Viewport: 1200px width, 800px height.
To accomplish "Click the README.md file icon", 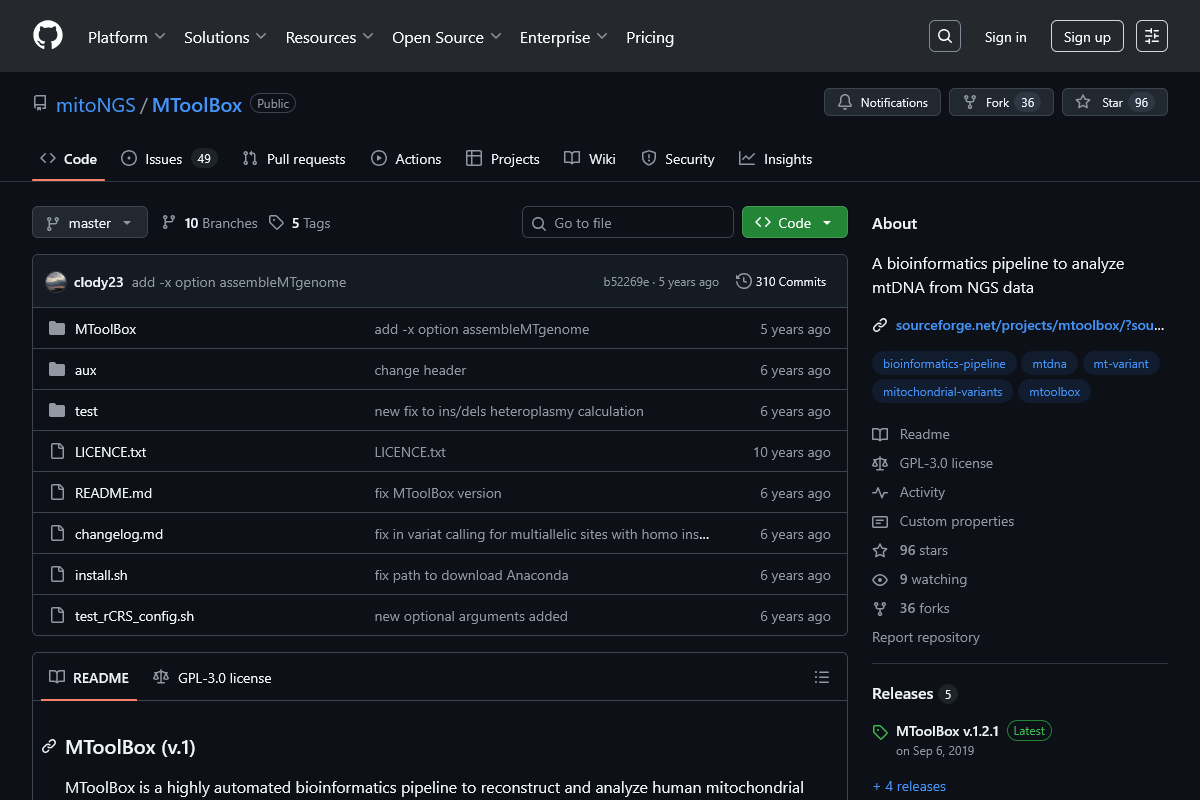I will (x=57, y=492).
